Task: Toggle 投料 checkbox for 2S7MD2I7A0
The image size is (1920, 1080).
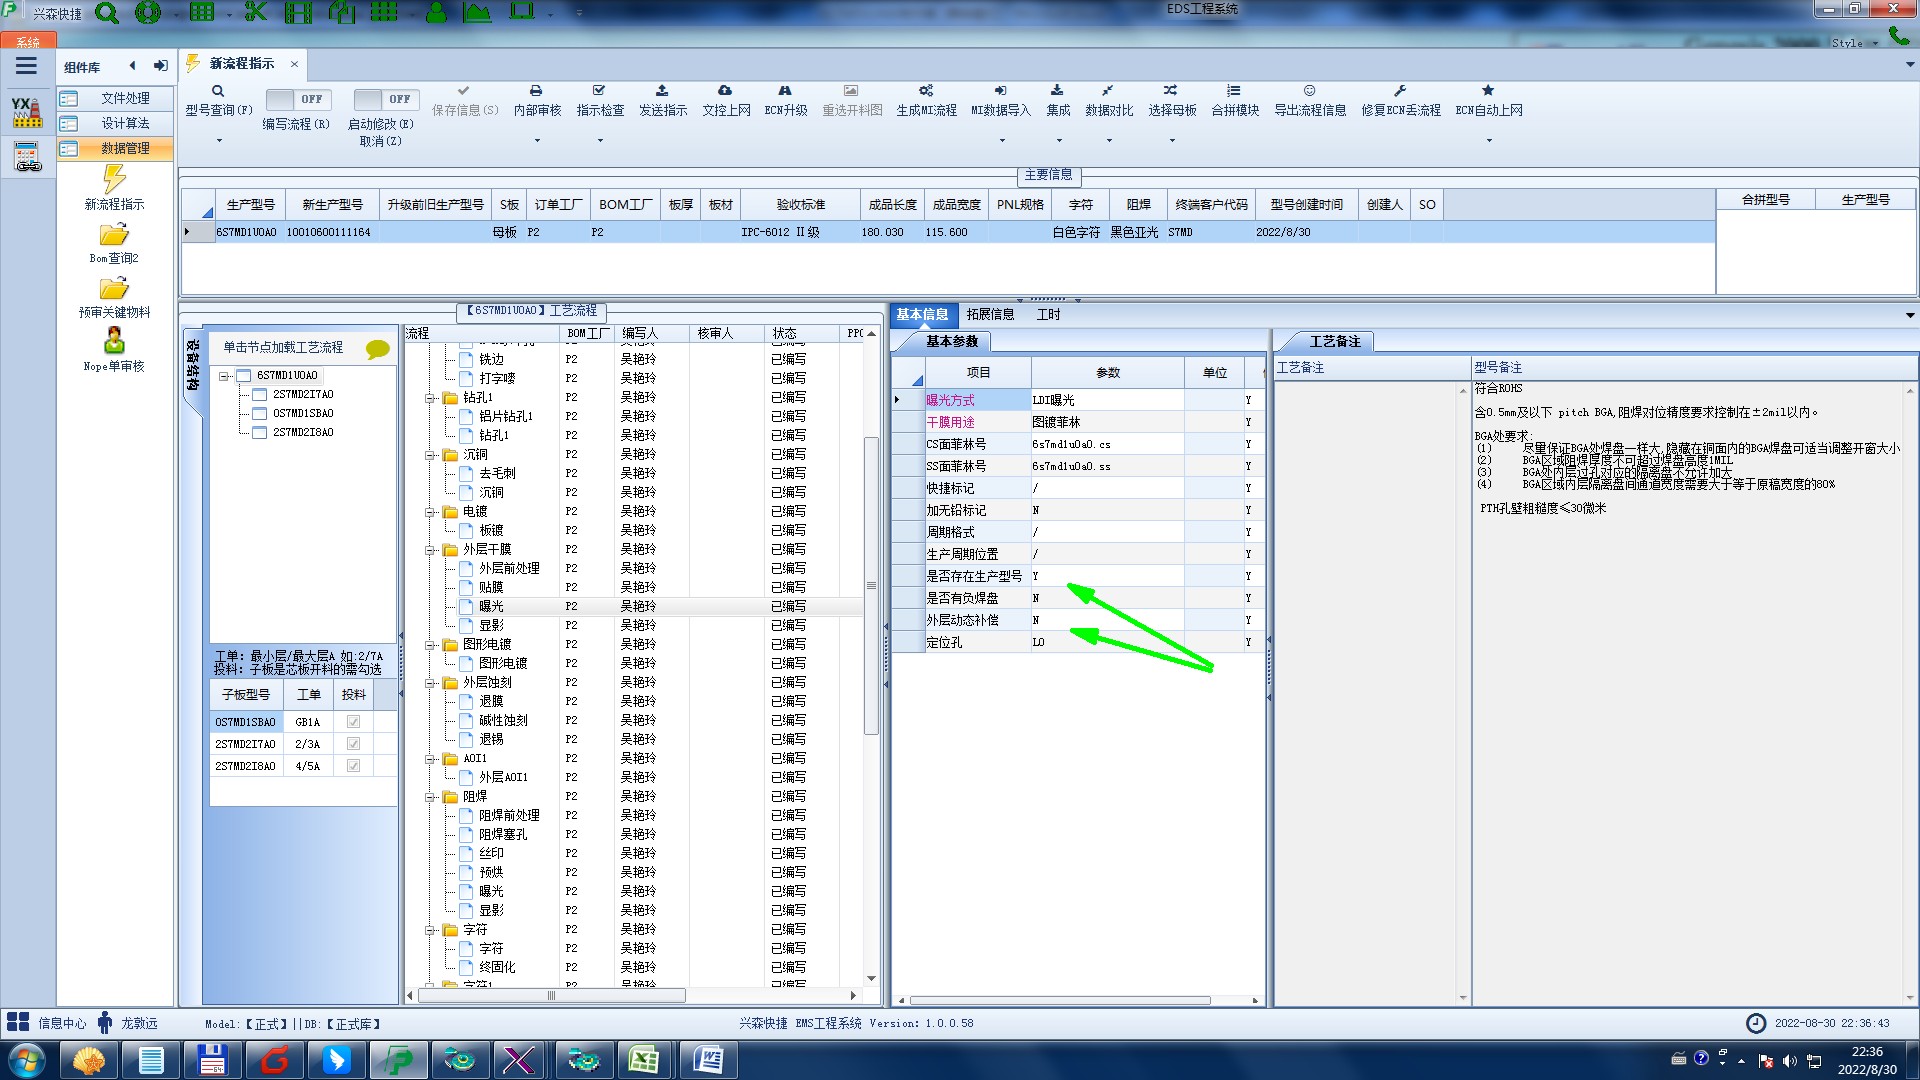Action: click(353, 744)
